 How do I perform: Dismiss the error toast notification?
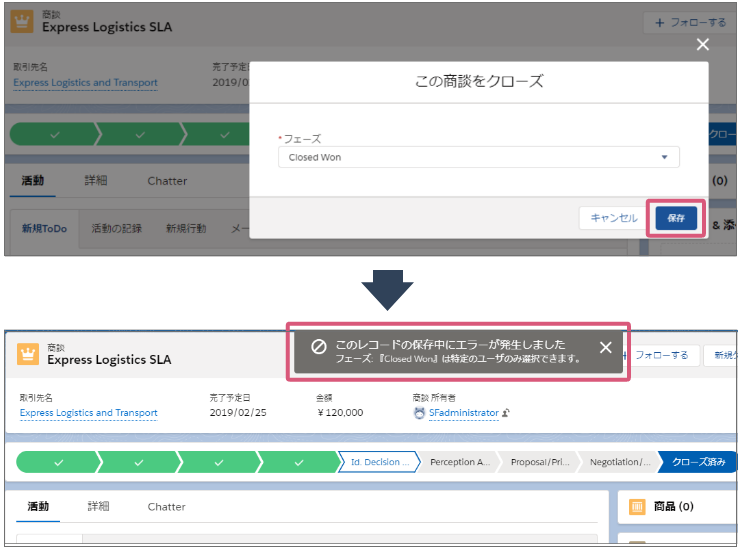(605, 347)
